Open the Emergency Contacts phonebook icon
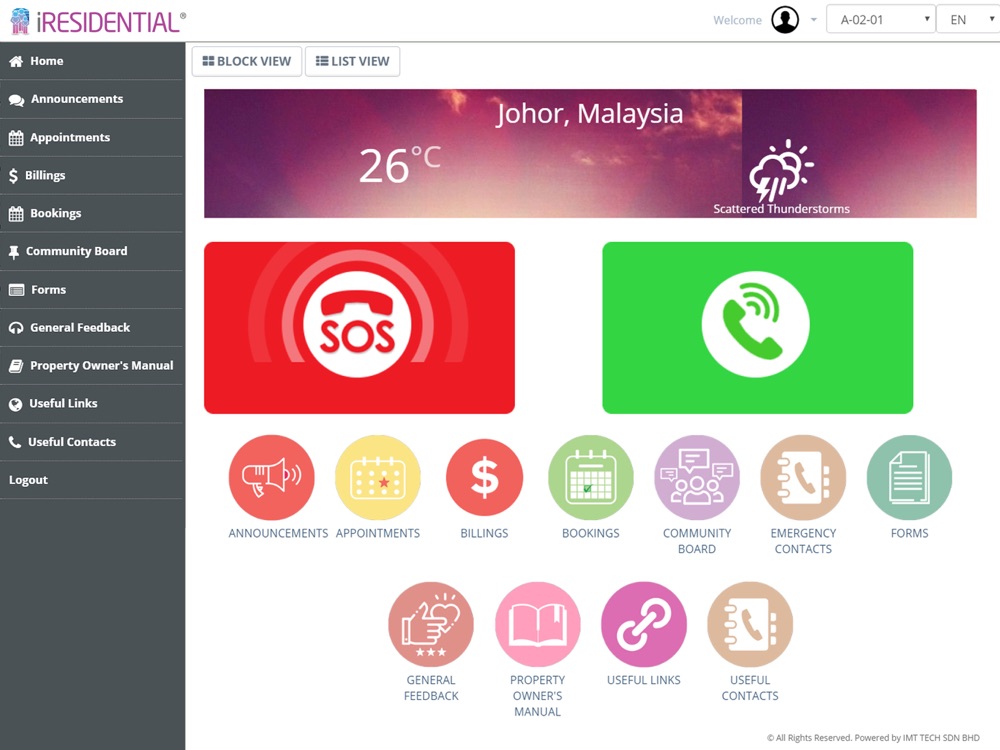Image resolution: width=1000 pixels, height=750 pixels. (x=803, y=478)
